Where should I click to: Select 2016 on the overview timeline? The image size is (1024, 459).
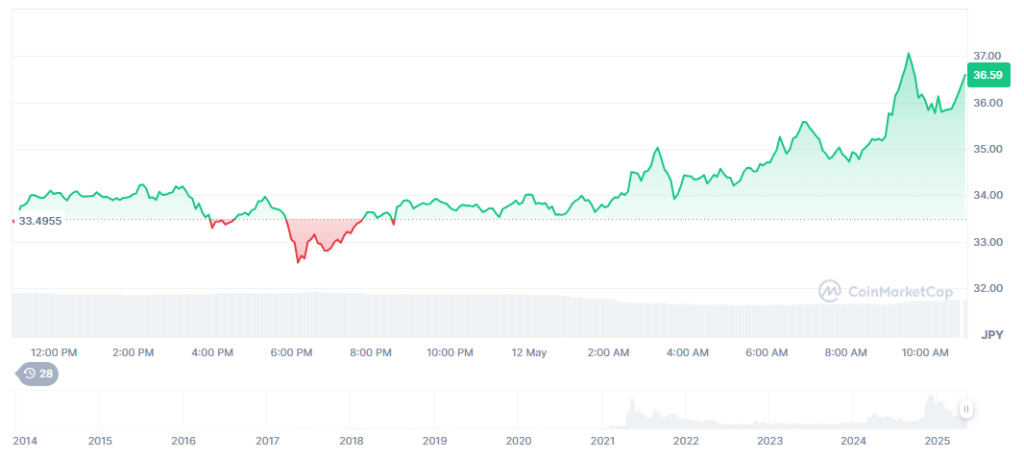pos(184,441)
